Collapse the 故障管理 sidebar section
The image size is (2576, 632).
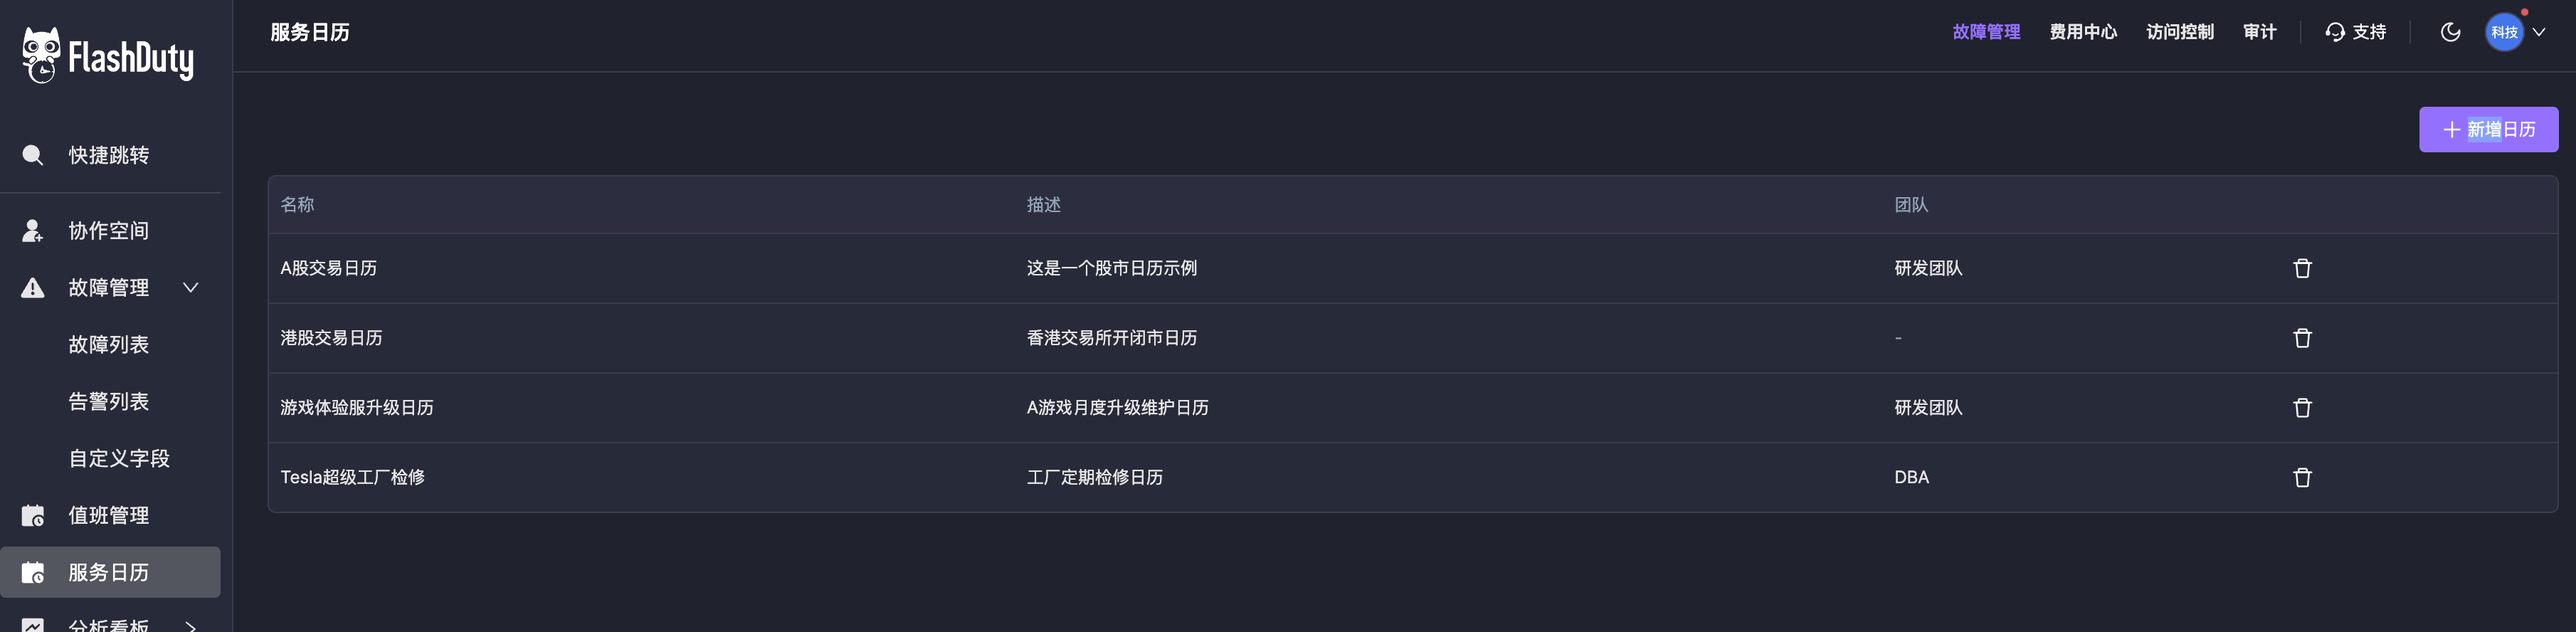[190, 287]
